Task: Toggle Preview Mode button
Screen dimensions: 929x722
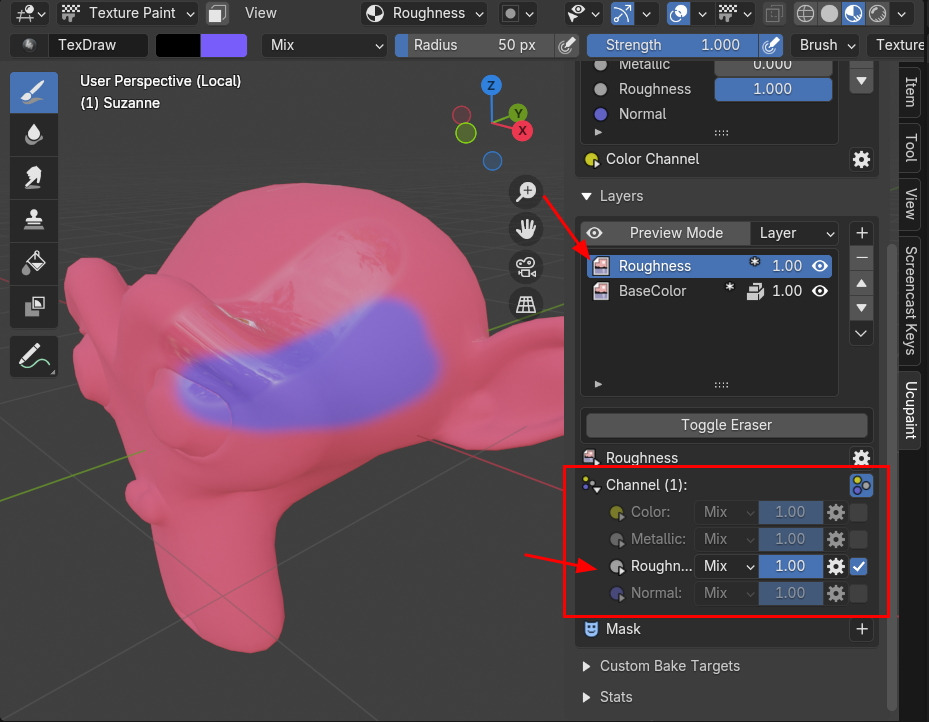Action: 665,233
